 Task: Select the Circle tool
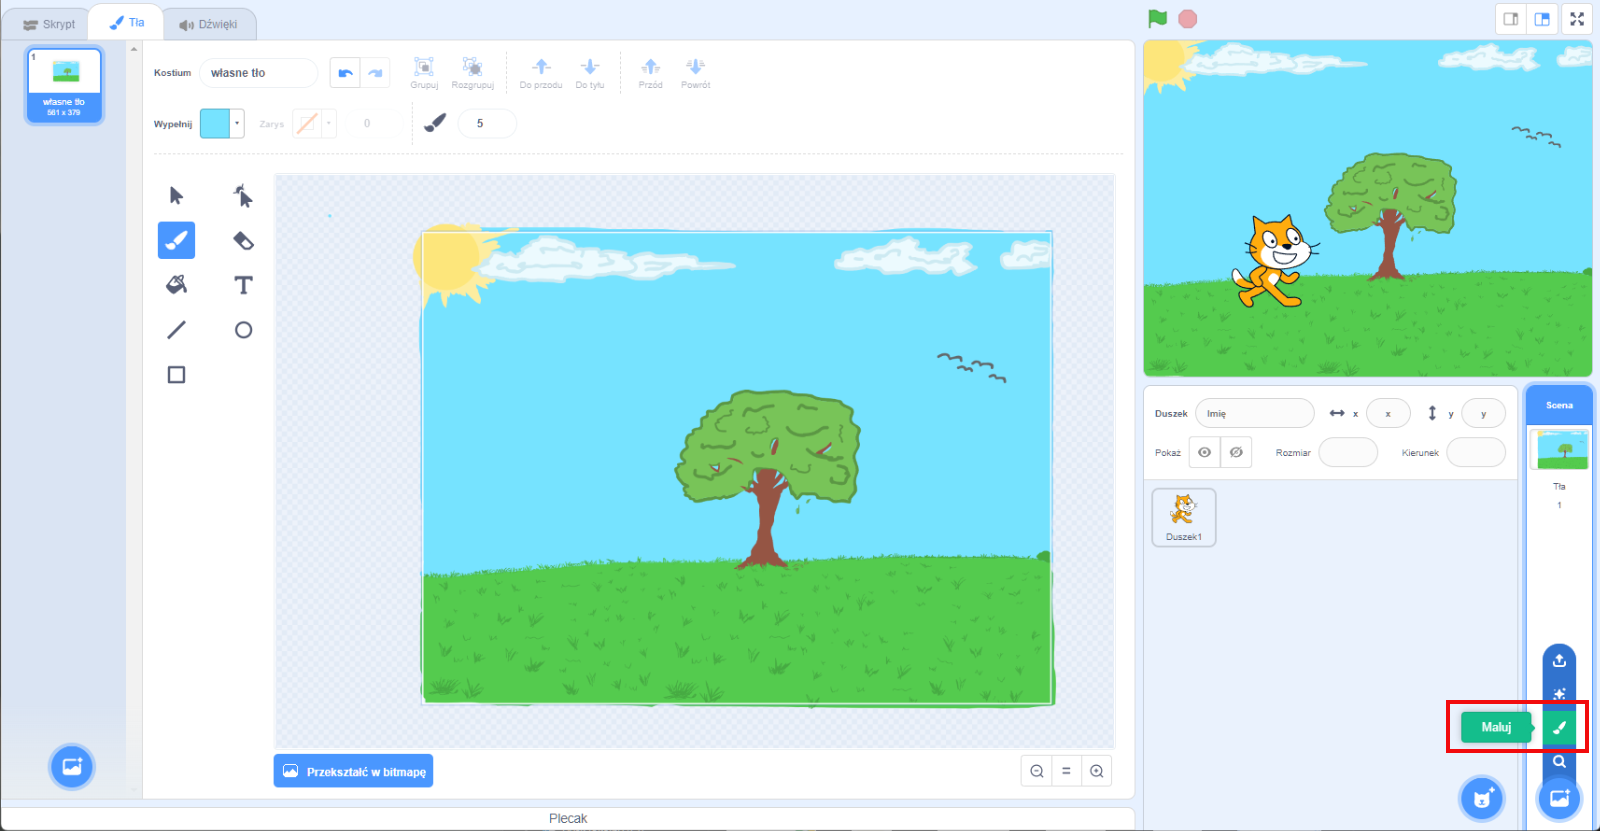(x=243, y=330)
